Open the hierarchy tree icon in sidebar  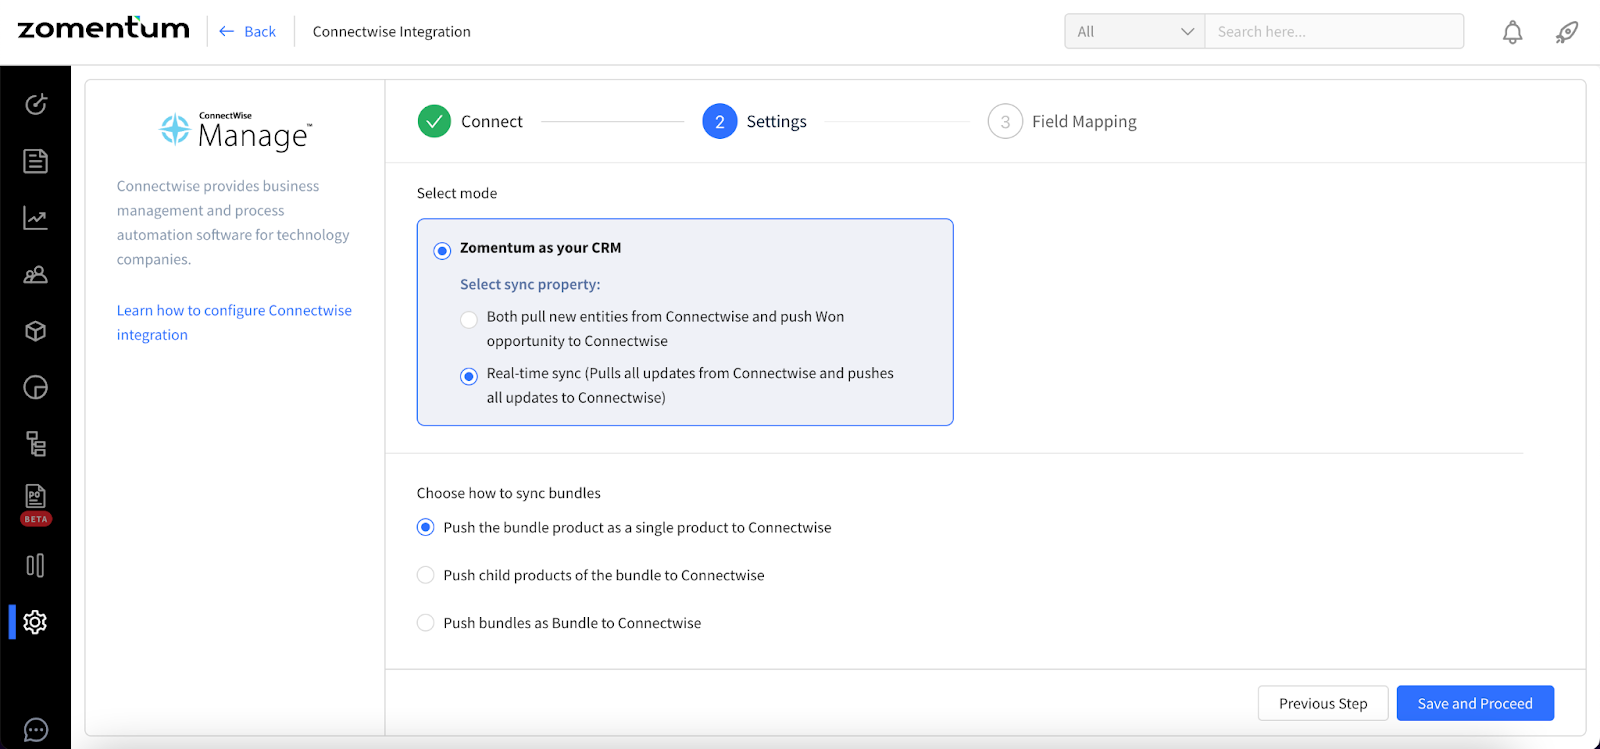click(36, 444)
